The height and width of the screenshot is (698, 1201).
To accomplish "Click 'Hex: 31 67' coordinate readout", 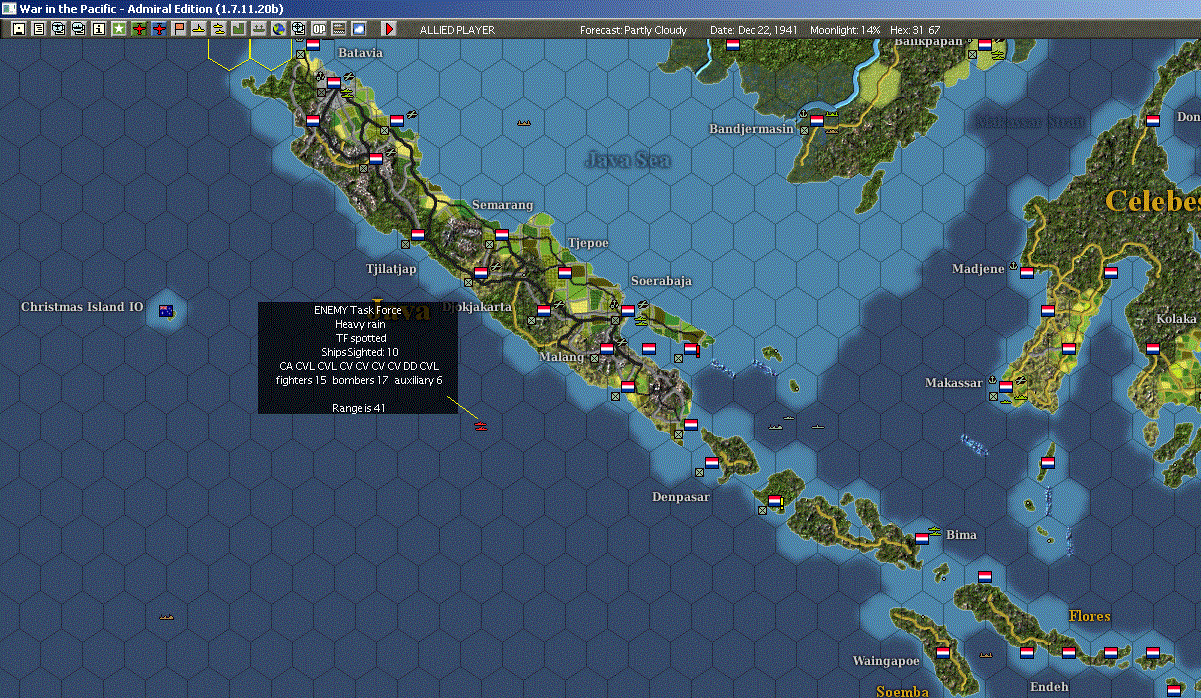I will [913, 30].
